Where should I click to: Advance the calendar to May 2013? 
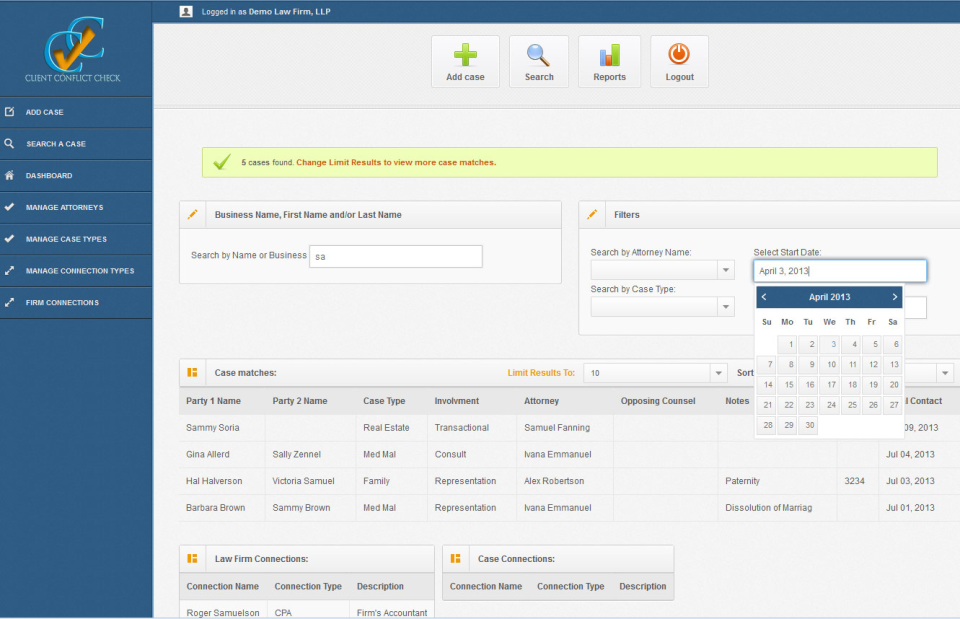(895, 296)
